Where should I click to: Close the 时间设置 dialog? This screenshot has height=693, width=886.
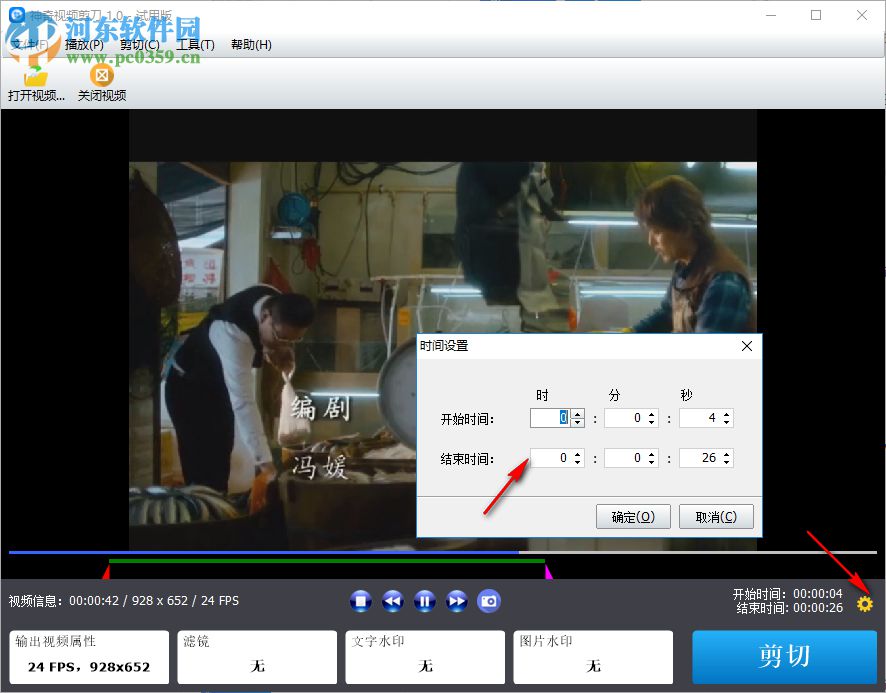(x=746, y=346)
